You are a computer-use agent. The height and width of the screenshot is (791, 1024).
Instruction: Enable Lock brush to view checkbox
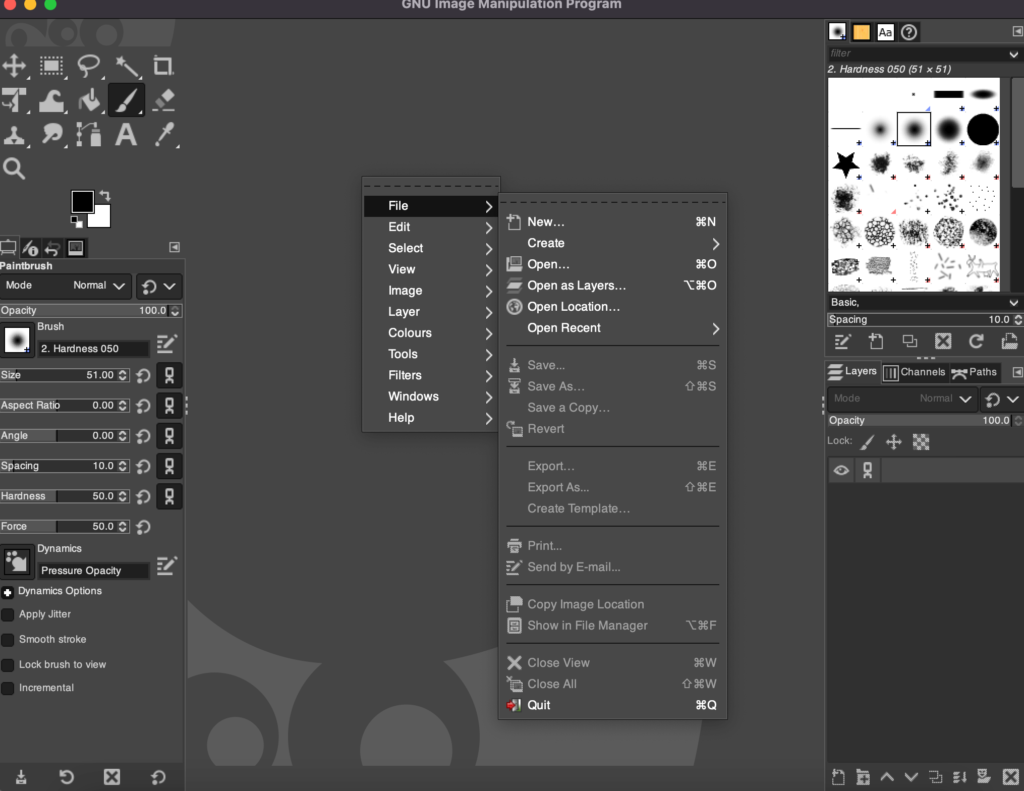click(8, 665)
